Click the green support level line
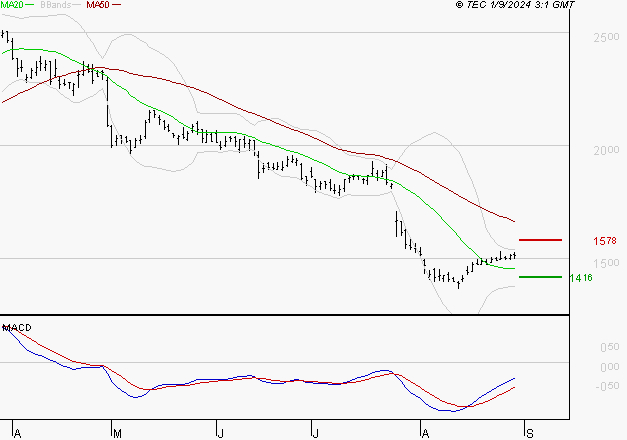This screenshot has width=627, height=440. point(540,277)
